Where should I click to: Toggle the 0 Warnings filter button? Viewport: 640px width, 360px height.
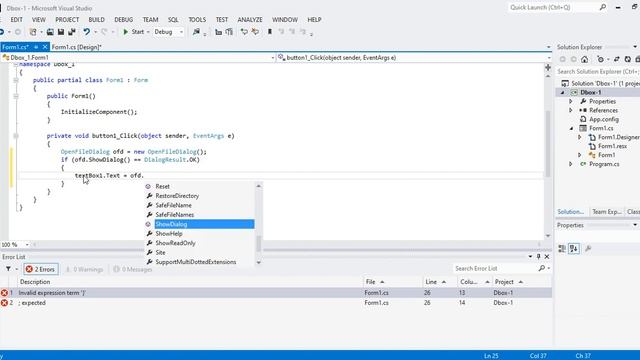84,269
